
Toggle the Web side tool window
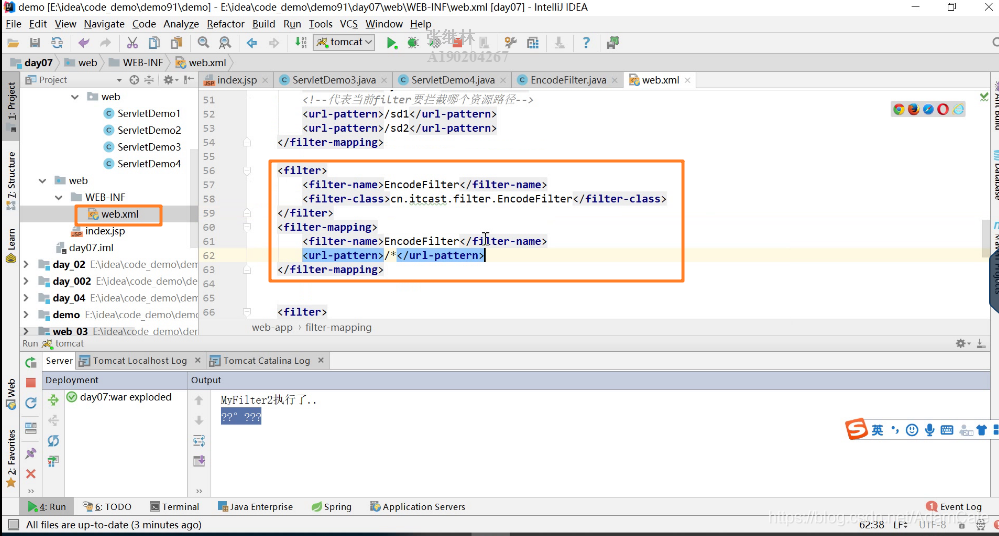click(x=11, y=393)
